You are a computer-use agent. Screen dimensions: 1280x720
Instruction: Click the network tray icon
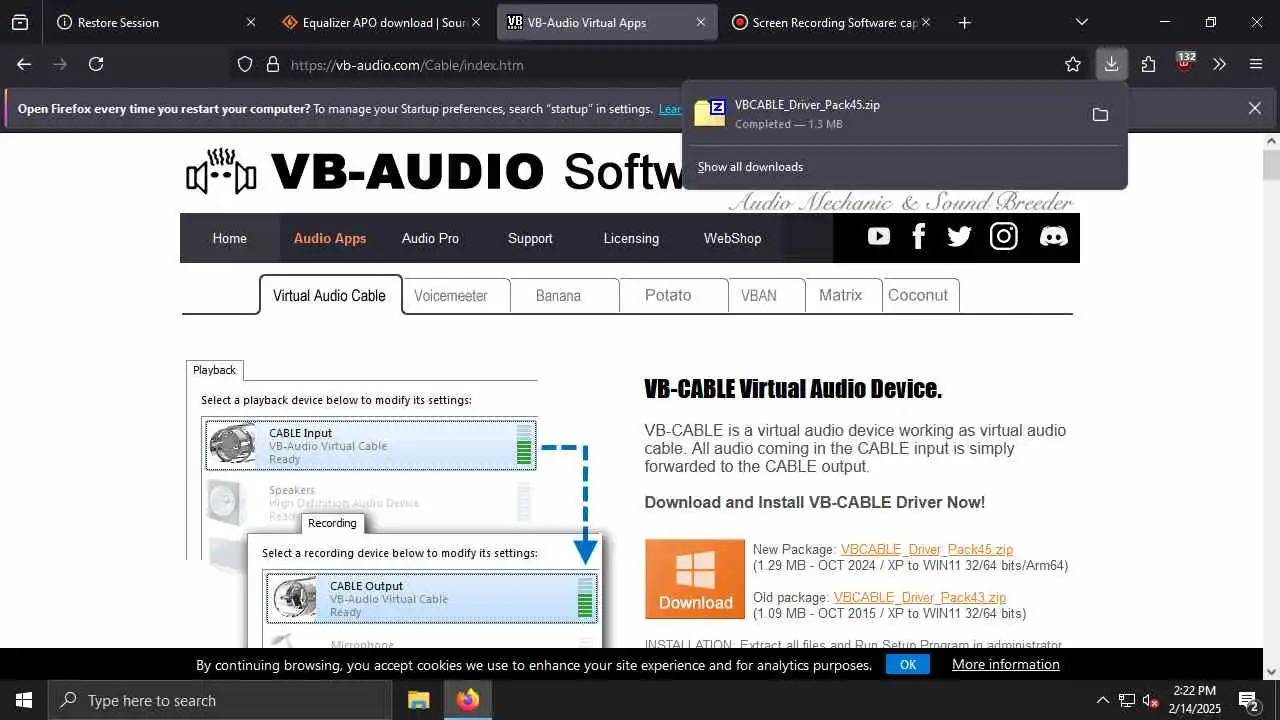click(1126, 700)
